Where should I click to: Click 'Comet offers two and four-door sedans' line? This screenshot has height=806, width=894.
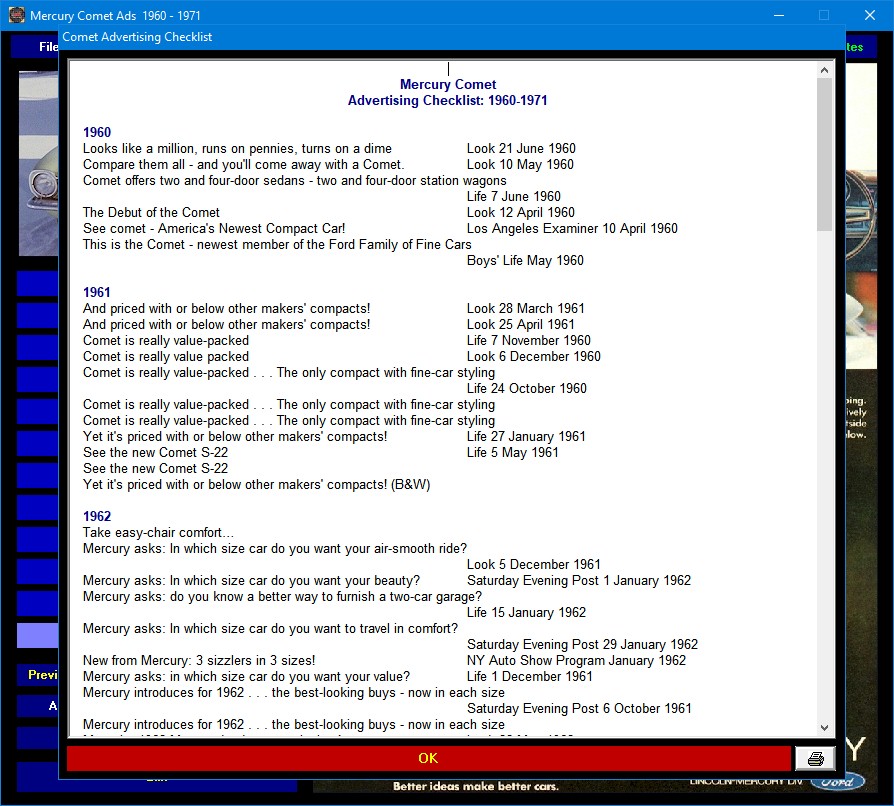(295, 181)
